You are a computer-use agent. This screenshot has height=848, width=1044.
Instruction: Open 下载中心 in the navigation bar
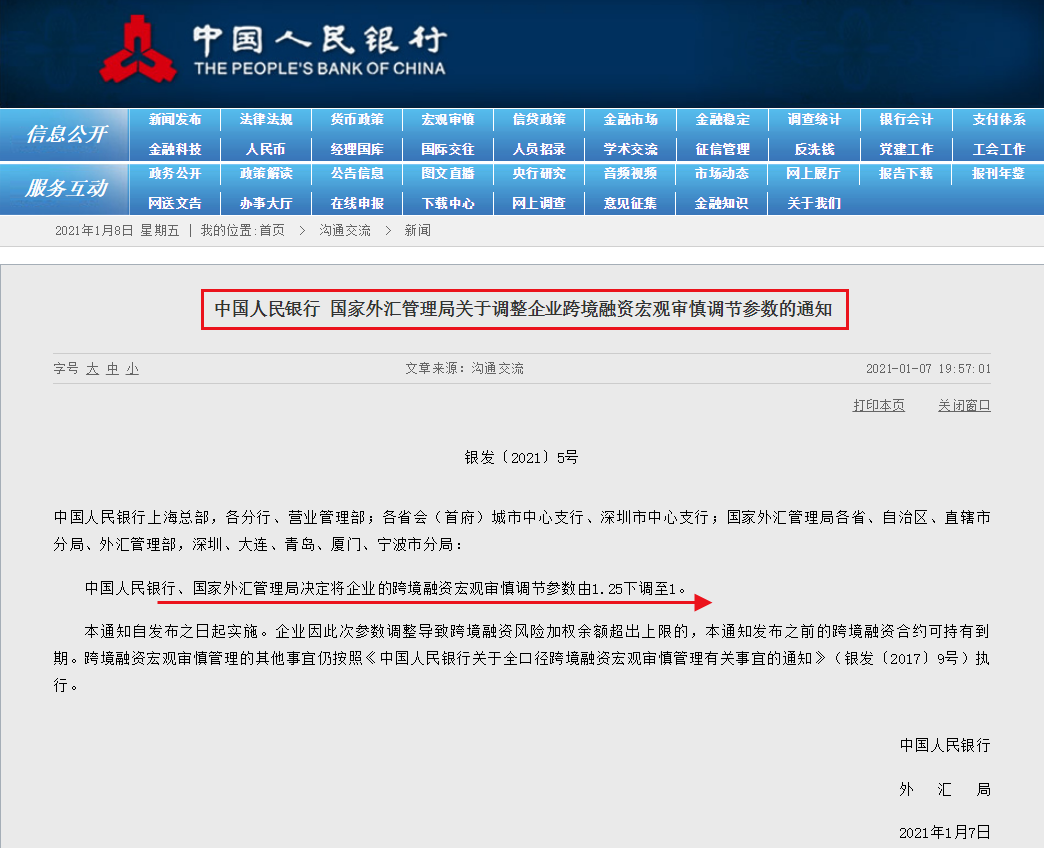[448, 202]
